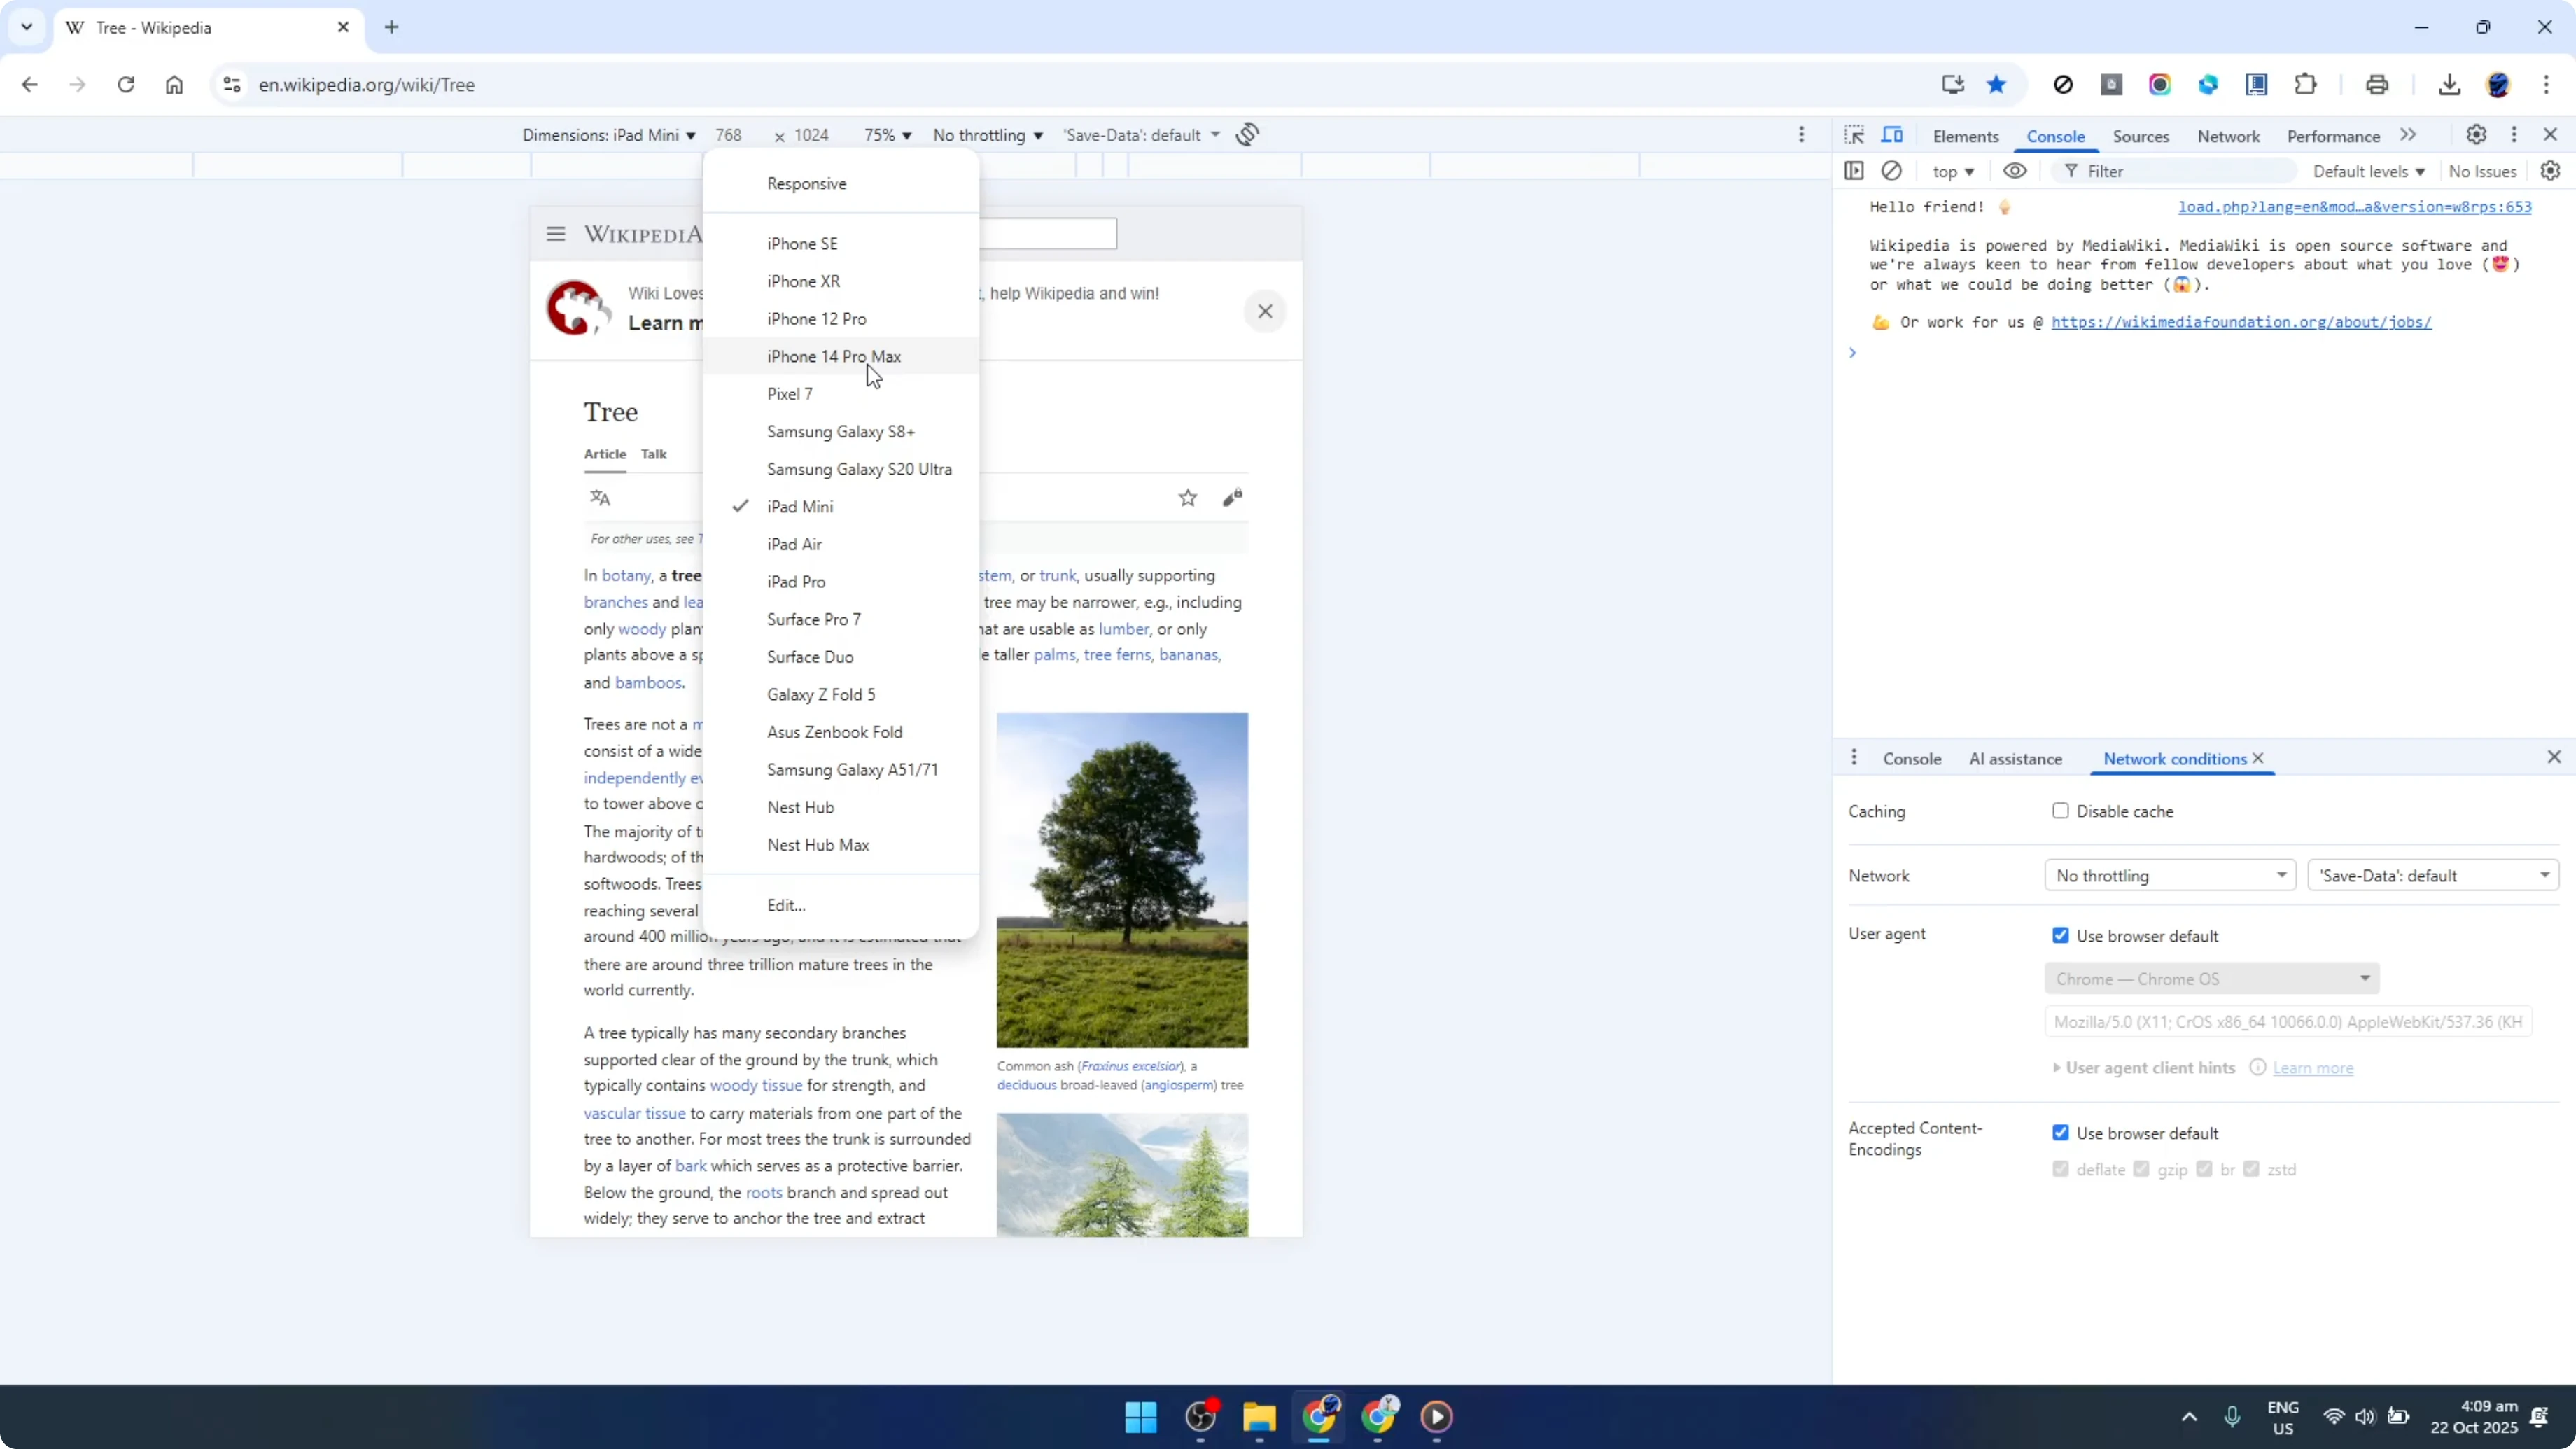The image size is (2576, 1449).
Task: Rotate the device viewport orientation
Action: [x=1248, y=134]
